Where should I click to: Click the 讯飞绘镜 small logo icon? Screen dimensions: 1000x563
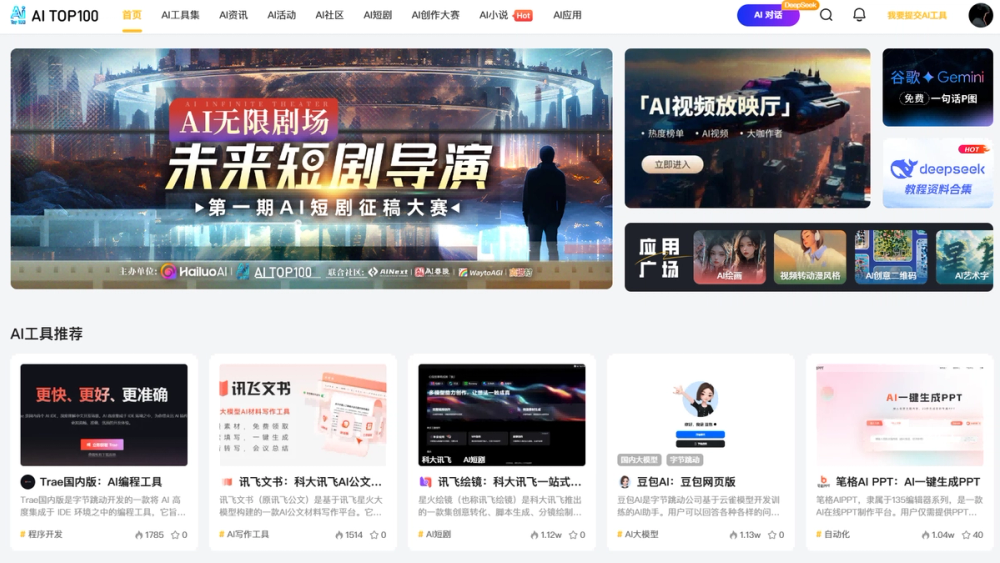pyautogui.click(x=425, y=482)
